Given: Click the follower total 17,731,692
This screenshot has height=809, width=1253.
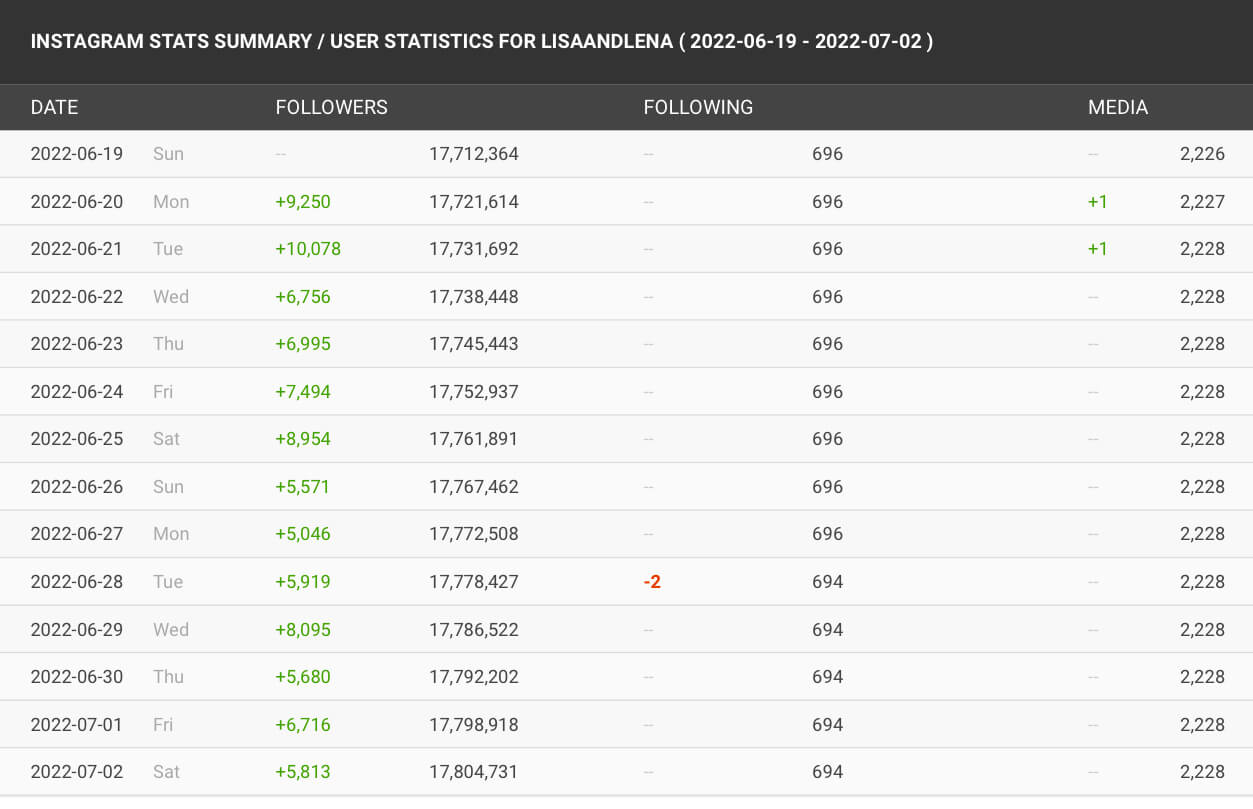Looking at the screenshot, I should point(474,249).
